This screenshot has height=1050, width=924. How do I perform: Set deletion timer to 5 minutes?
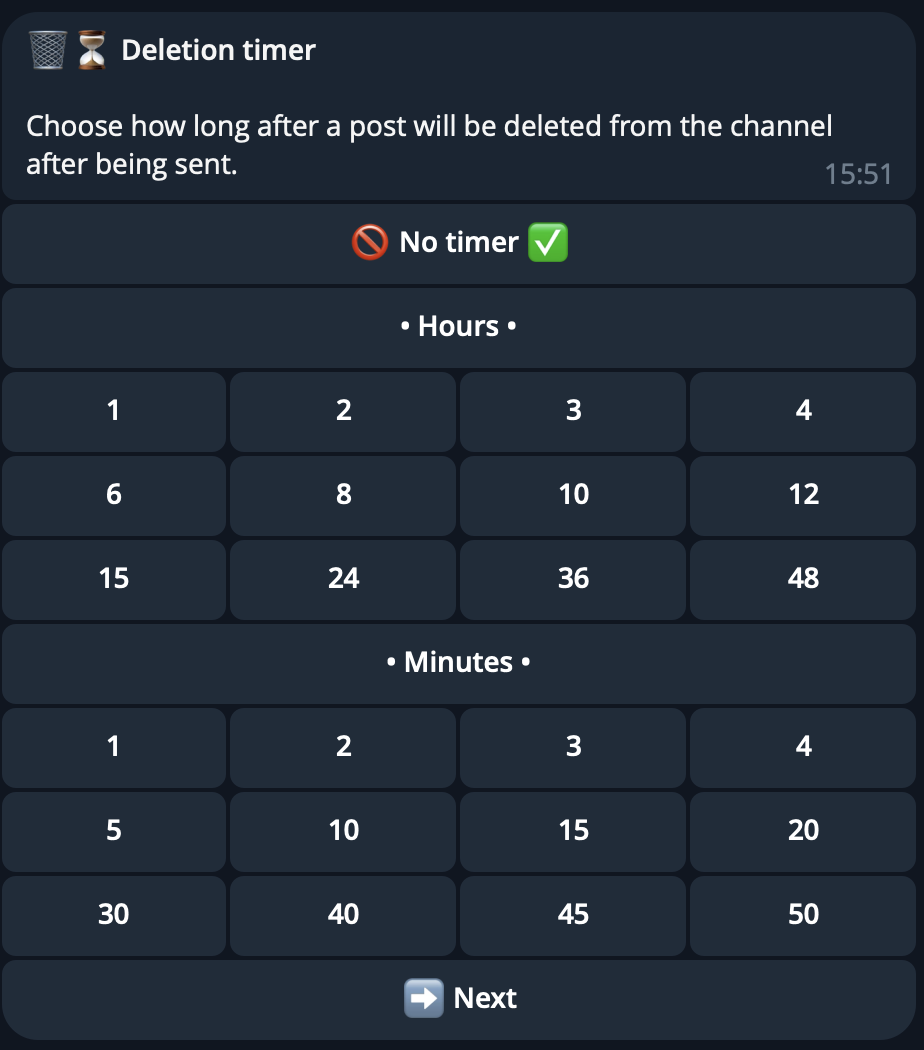click(x=114, y=831)
